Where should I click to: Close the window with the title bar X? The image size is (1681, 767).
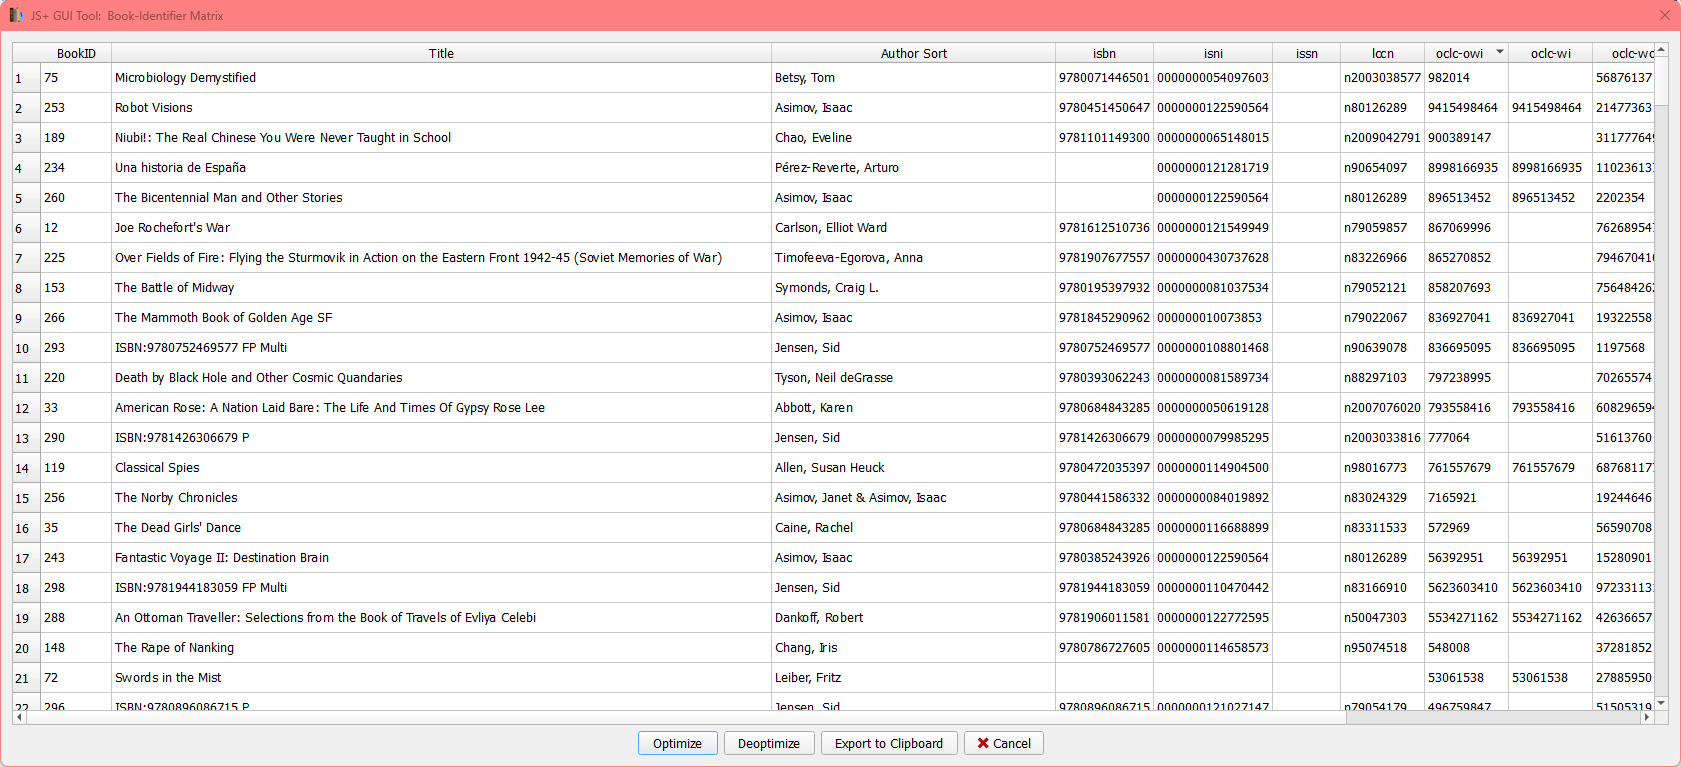1664,15
